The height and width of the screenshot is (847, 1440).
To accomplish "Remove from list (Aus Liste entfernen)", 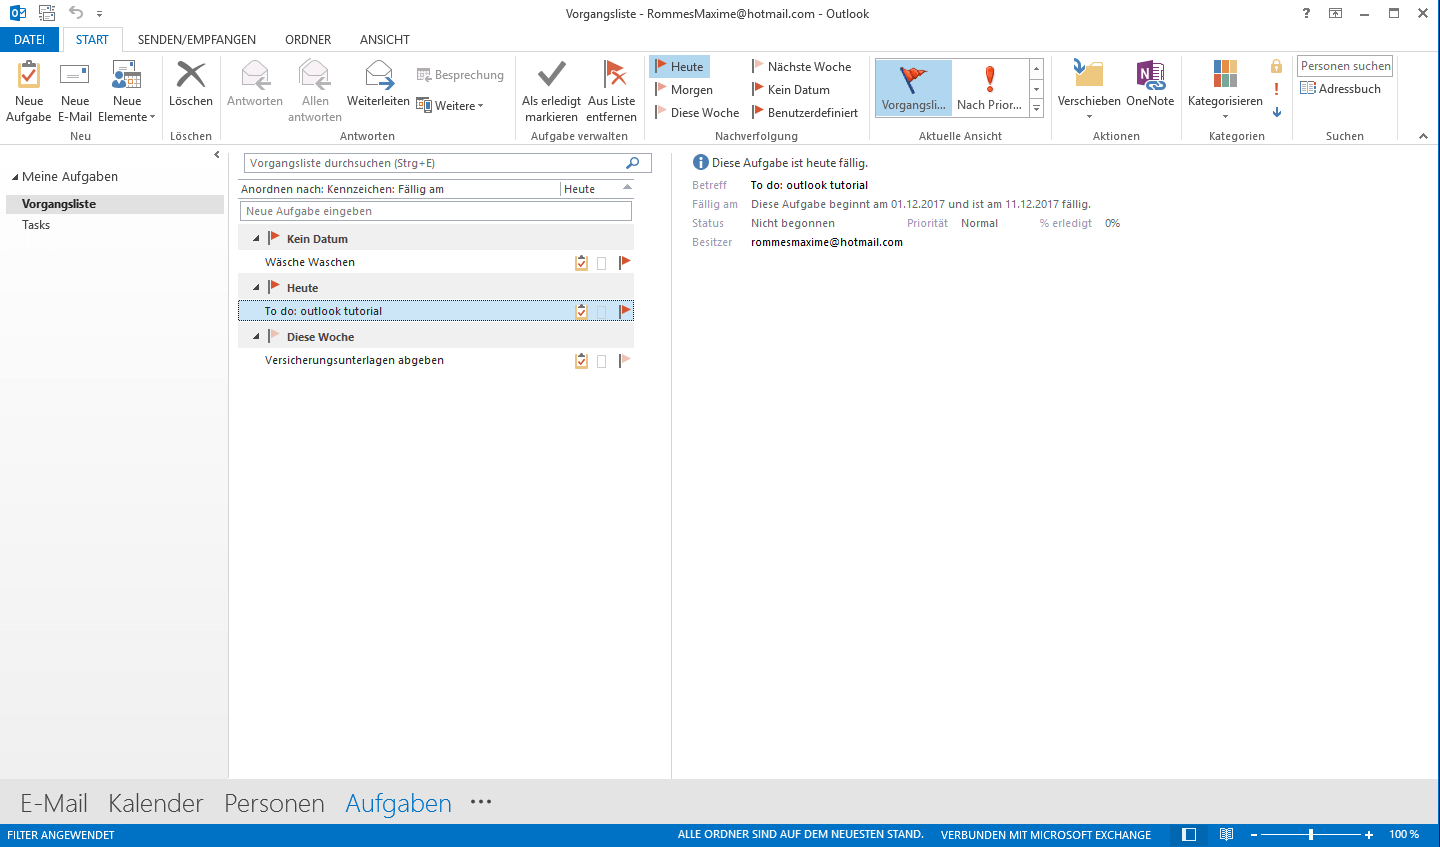I will [x=611, y=91].
